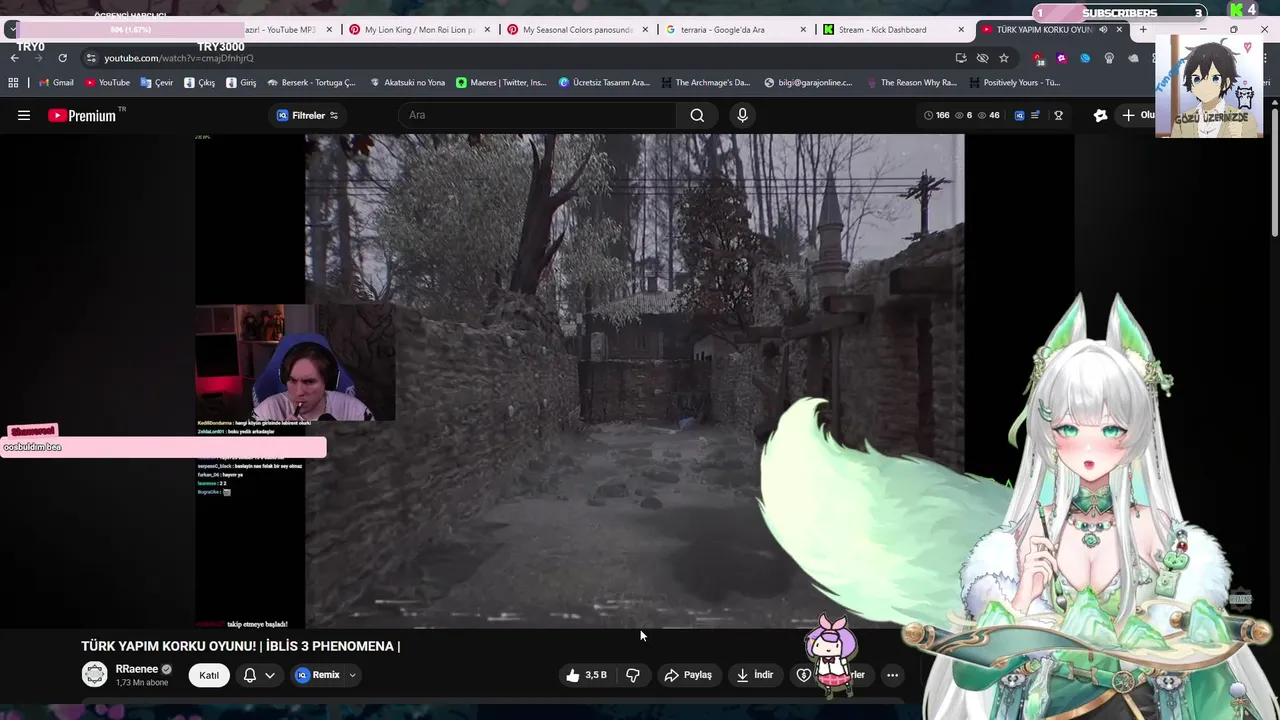The width and height of the screenshot is (1280, 720).
Task: Click the browser back arrow
Action: coord(14,58)
